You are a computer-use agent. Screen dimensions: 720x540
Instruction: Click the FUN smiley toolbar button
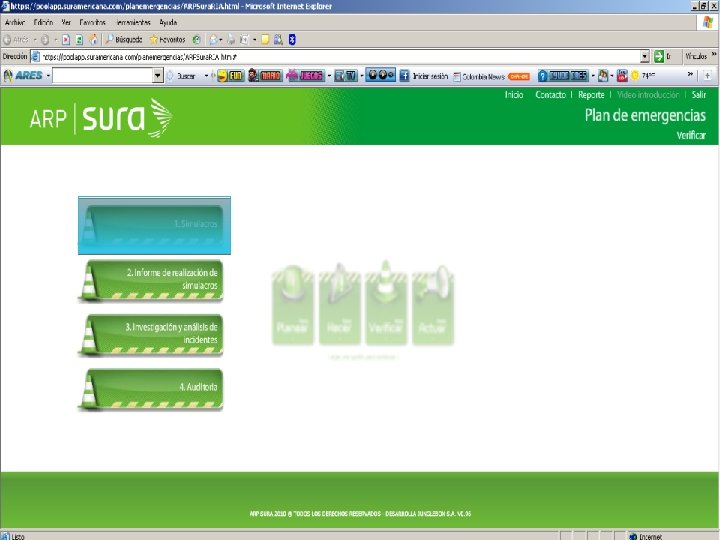pos(231,76)
